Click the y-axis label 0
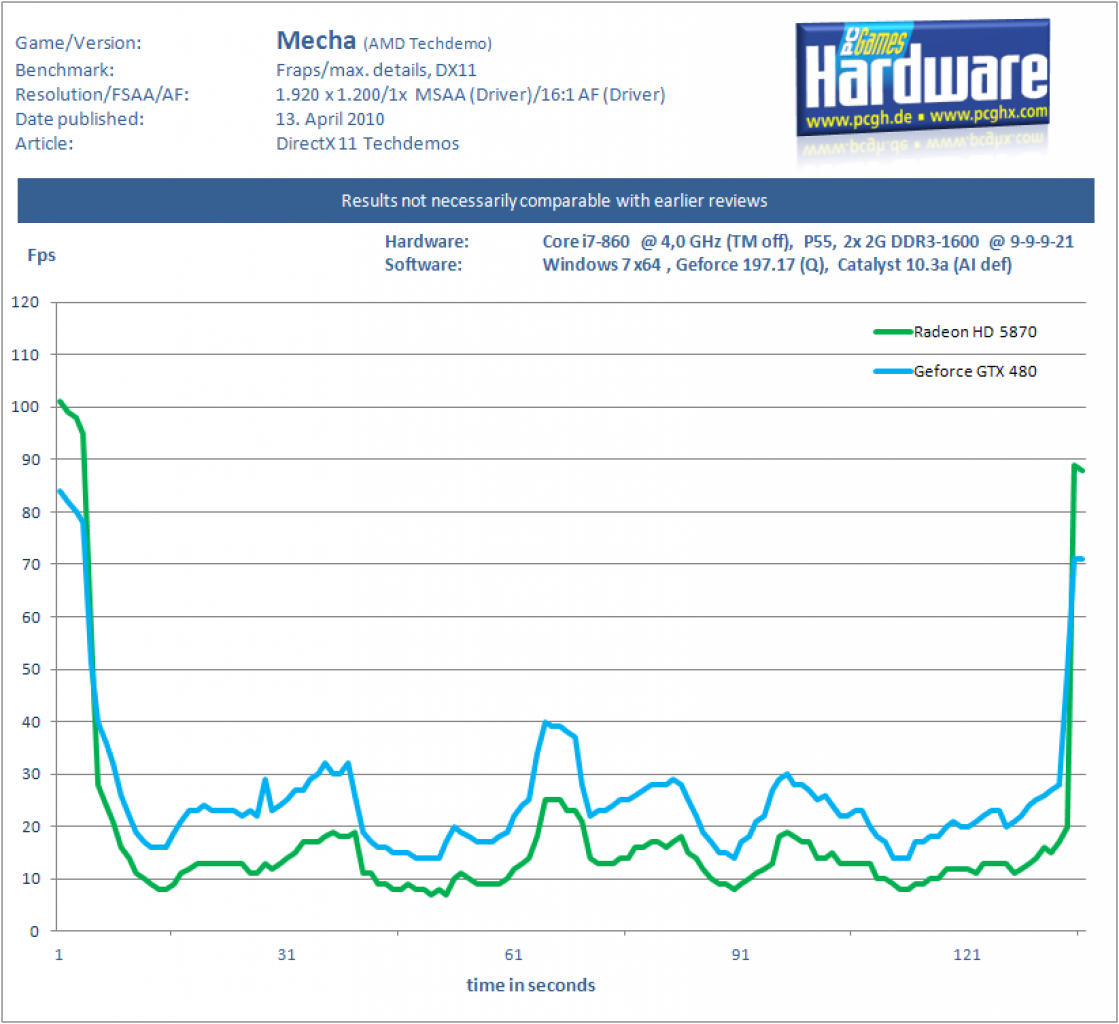 coord(34,931)
